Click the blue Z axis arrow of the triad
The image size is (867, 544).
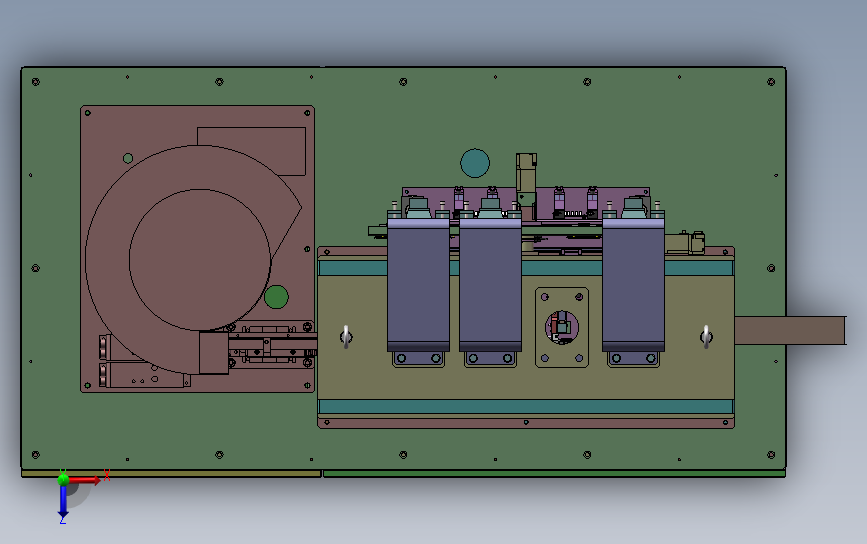click(63, 502)
